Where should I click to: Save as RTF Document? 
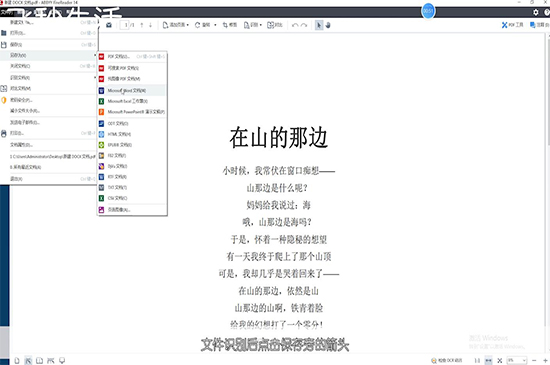(x=132, y=177)
